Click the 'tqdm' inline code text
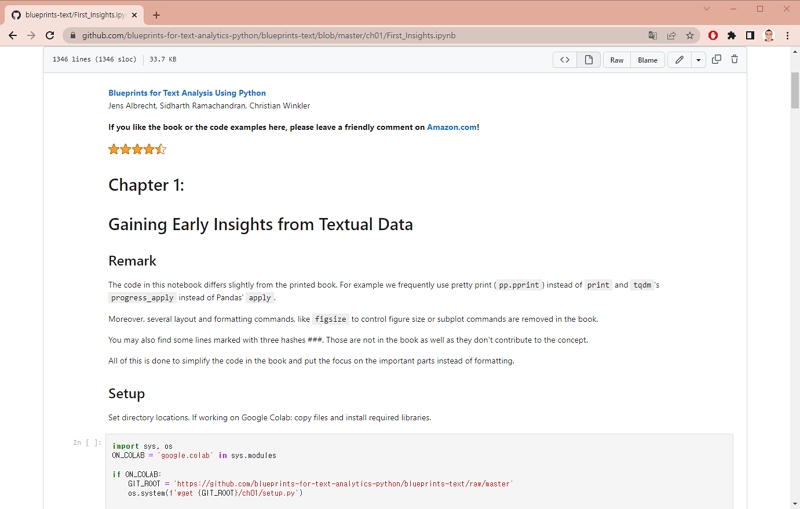Screen dimensions: 800x509 642,285
